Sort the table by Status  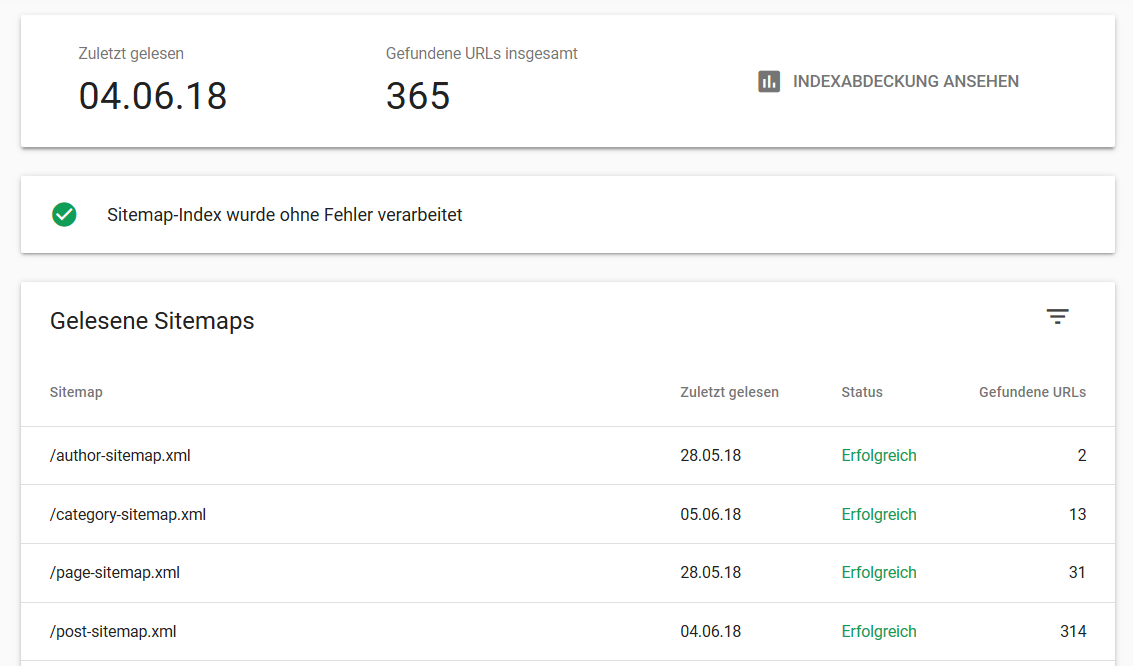[861, 392]
